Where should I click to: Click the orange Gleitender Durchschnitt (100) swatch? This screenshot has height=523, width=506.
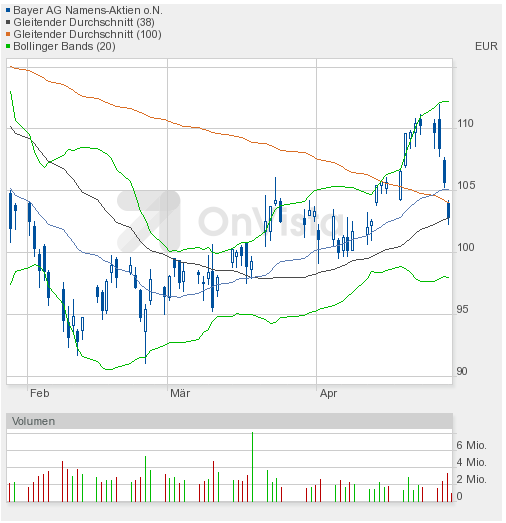coord(8,34)
